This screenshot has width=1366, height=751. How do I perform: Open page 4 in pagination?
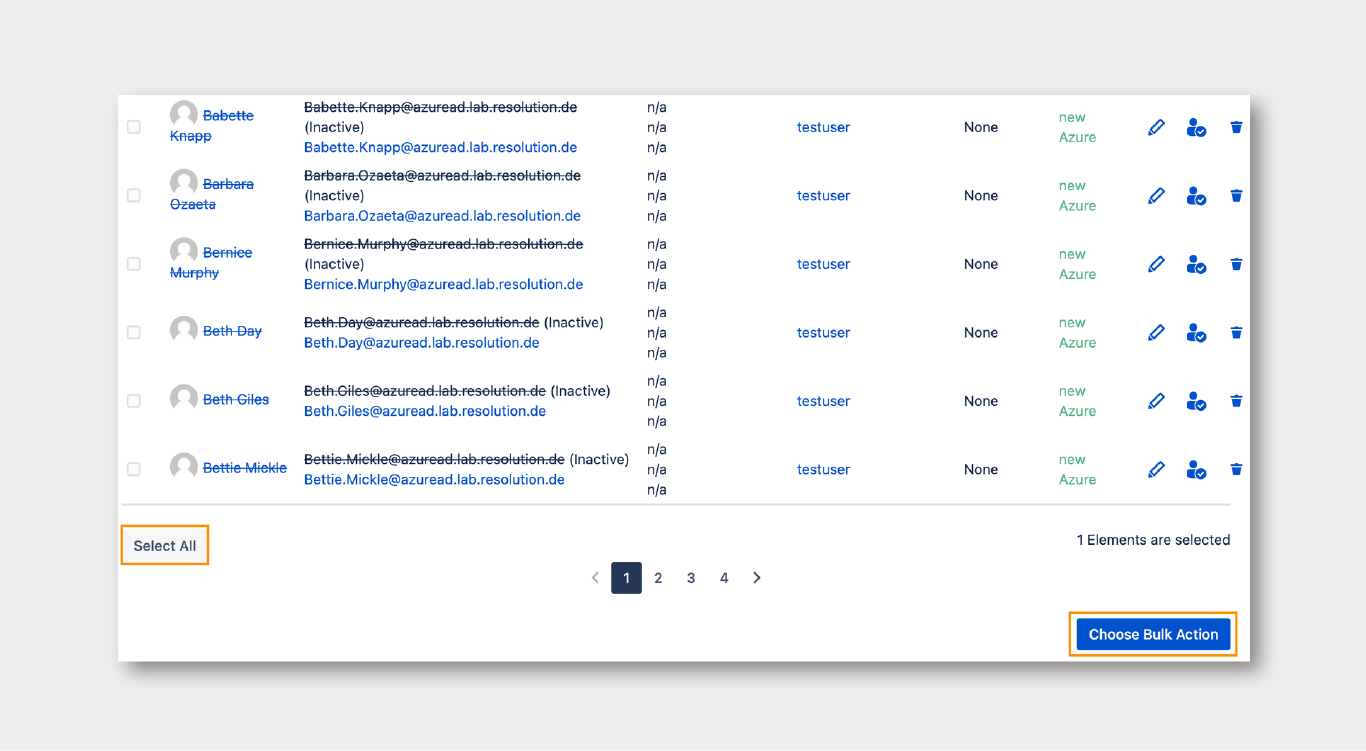(724, 578)
